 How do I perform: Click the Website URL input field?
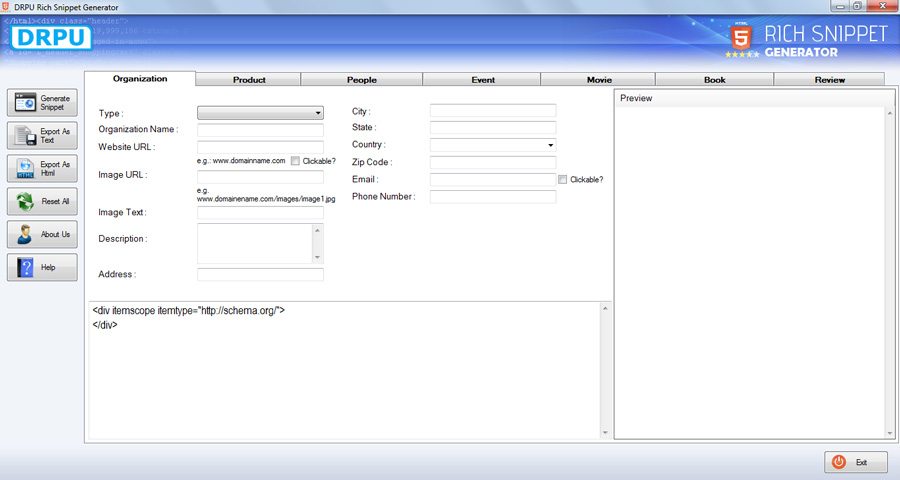[260, 148]
